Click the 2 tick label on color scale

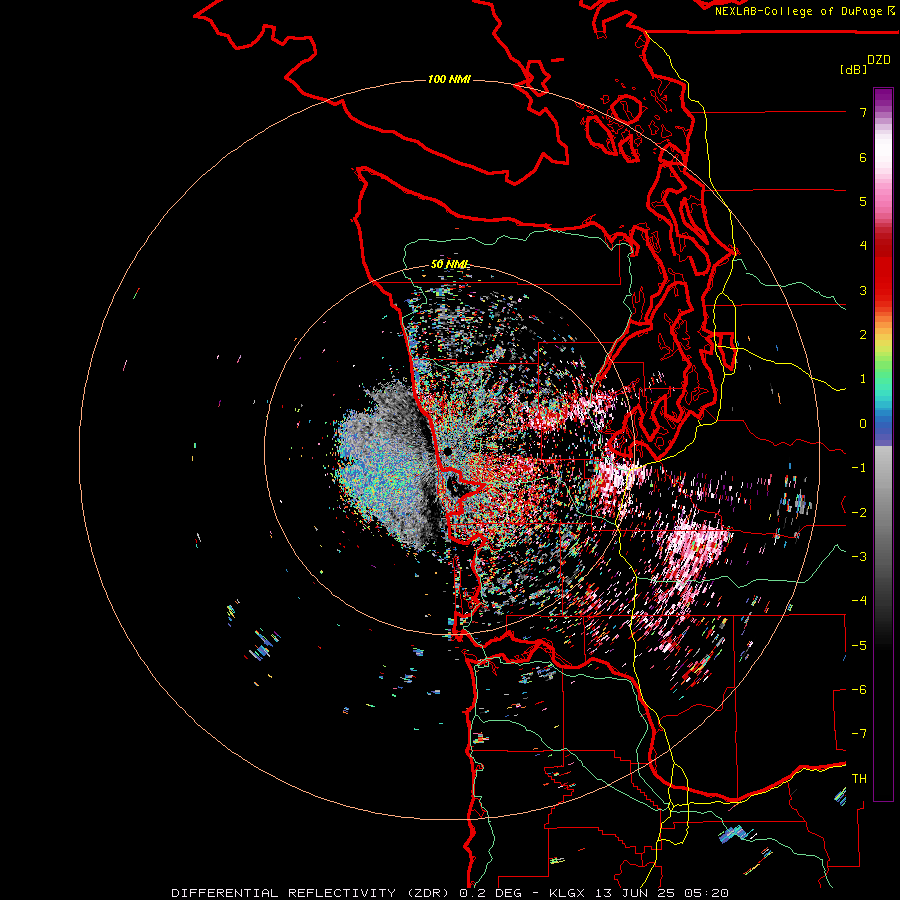point(863,335)
